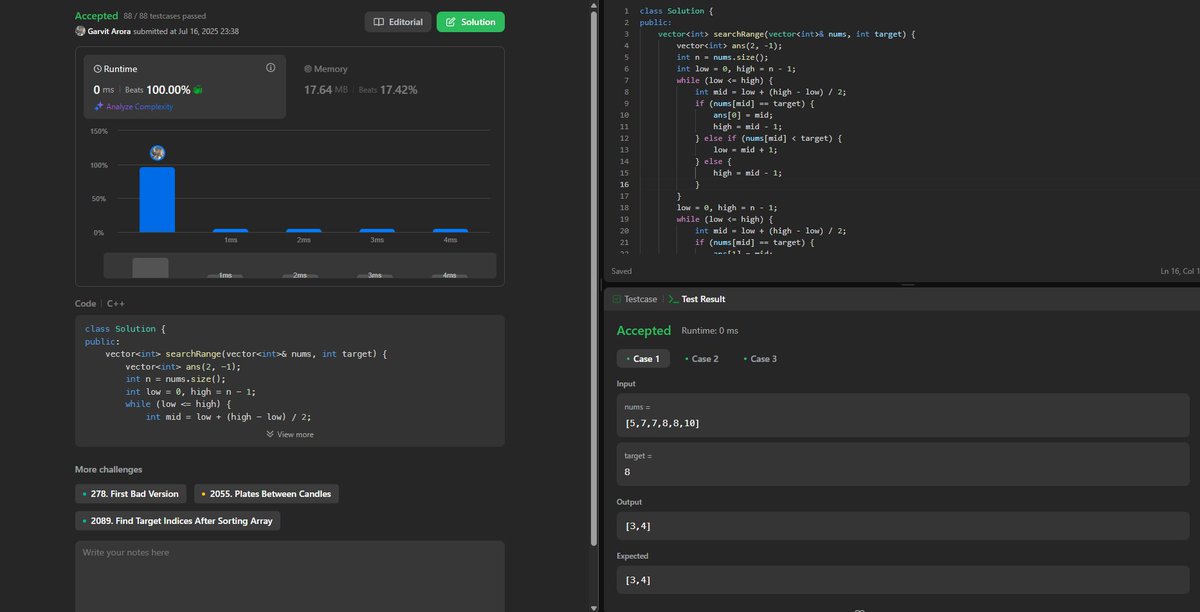Click the nums input value [5,7,7,8,8,10]
Image resolution: width=1200 pixels, height=612 pixels.
click(x=662, y=423)
